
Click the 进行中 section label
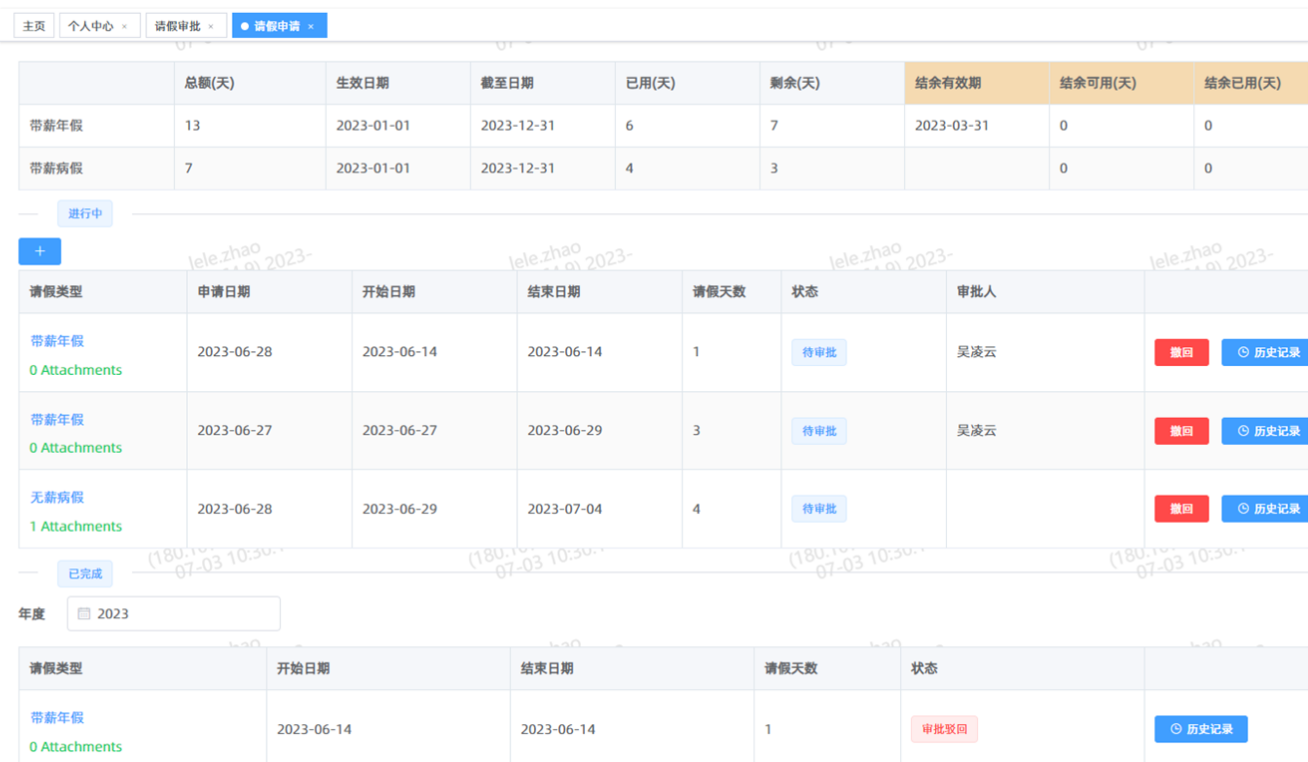tap(85, 214)
